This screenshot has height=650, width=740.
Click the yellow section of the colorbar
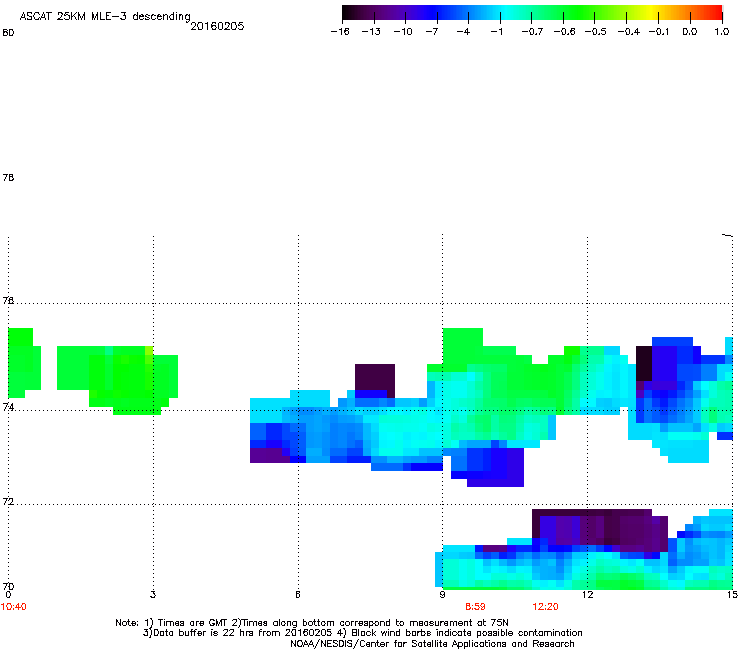654,12
